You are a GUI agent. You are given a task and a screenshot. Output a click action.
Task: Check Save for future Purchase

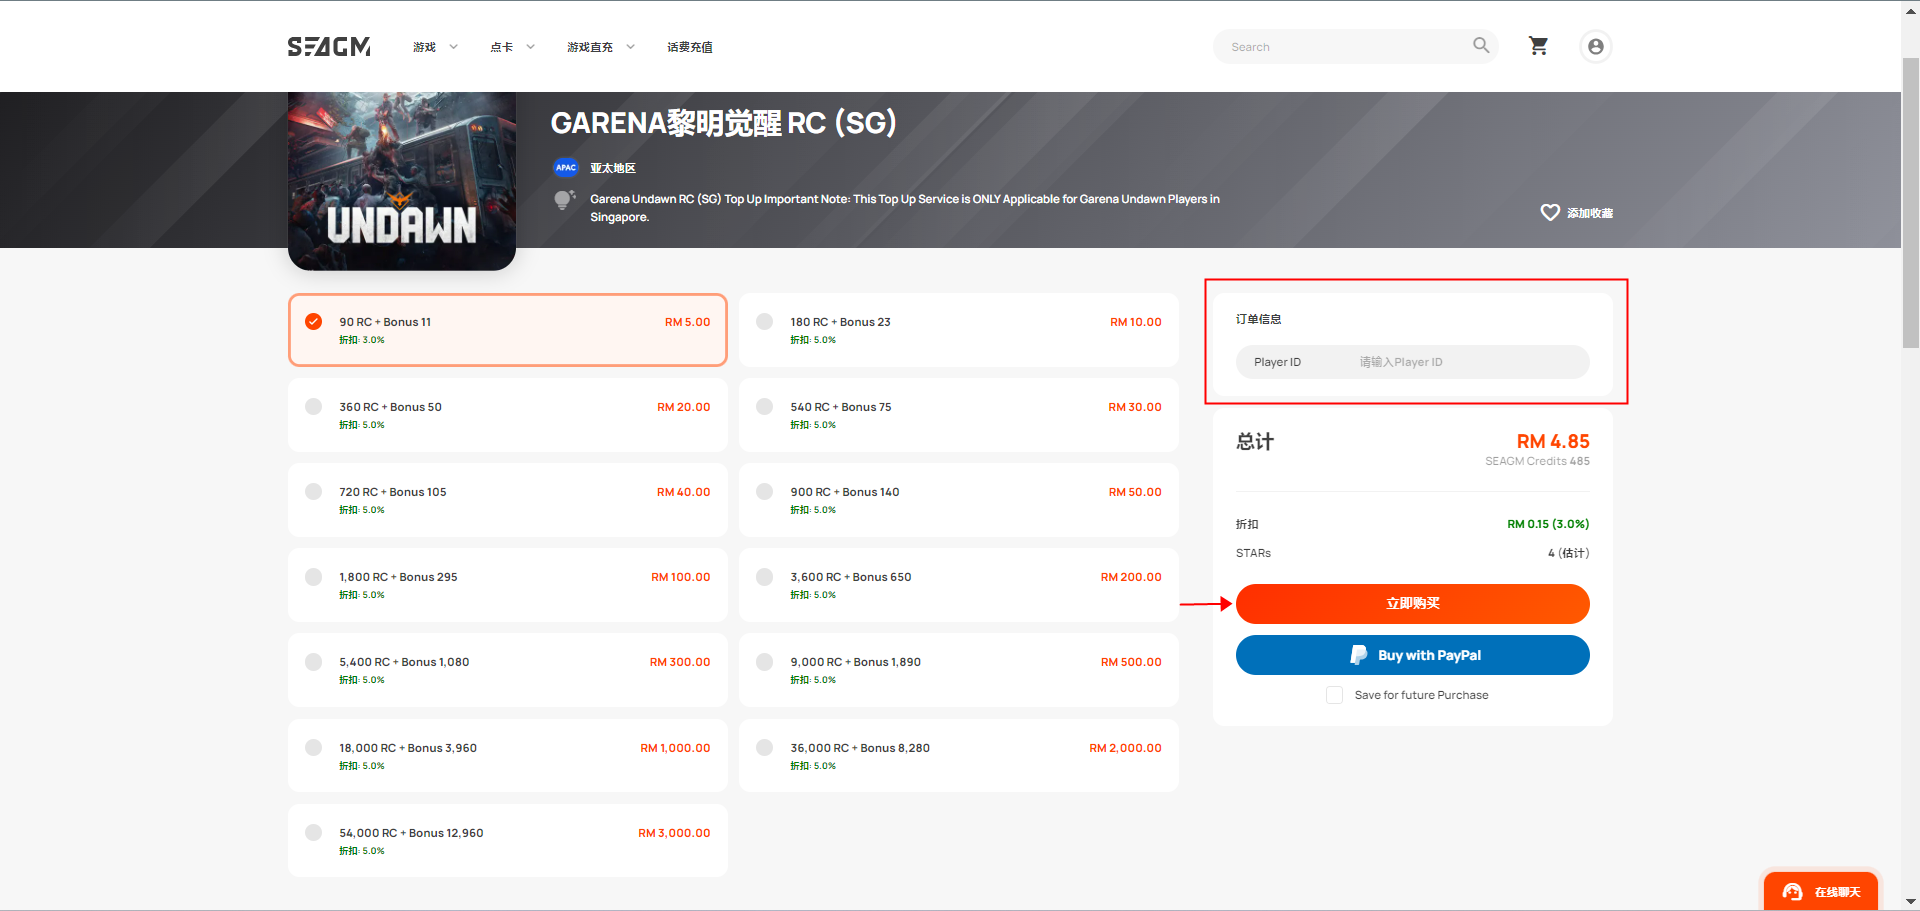point(1334,695)
